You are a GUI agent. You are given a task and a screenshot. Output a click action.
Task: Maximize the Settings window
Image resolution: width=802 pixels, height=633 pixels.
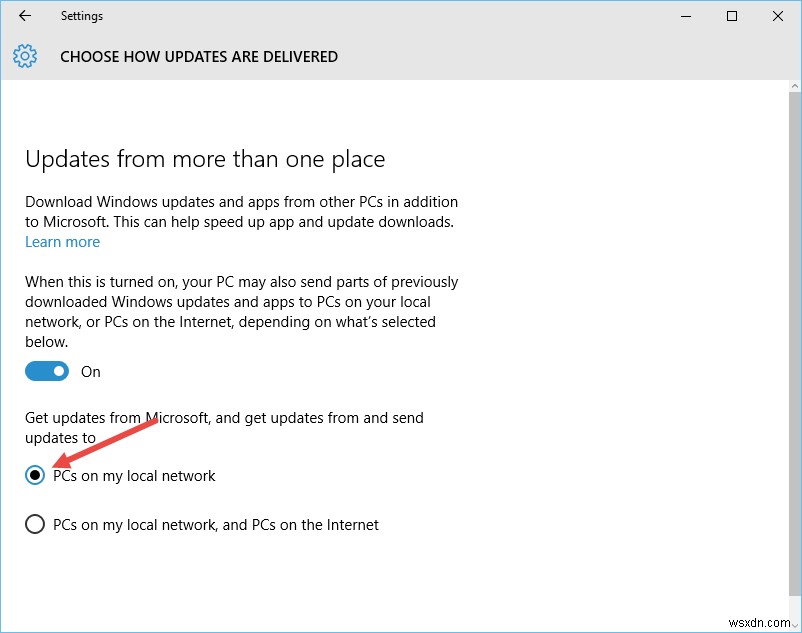732,16
